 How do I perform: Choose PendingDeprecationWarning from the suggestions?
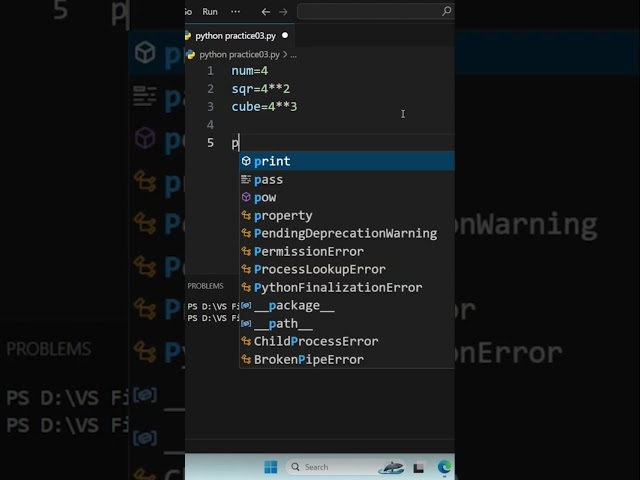[347, 233]
